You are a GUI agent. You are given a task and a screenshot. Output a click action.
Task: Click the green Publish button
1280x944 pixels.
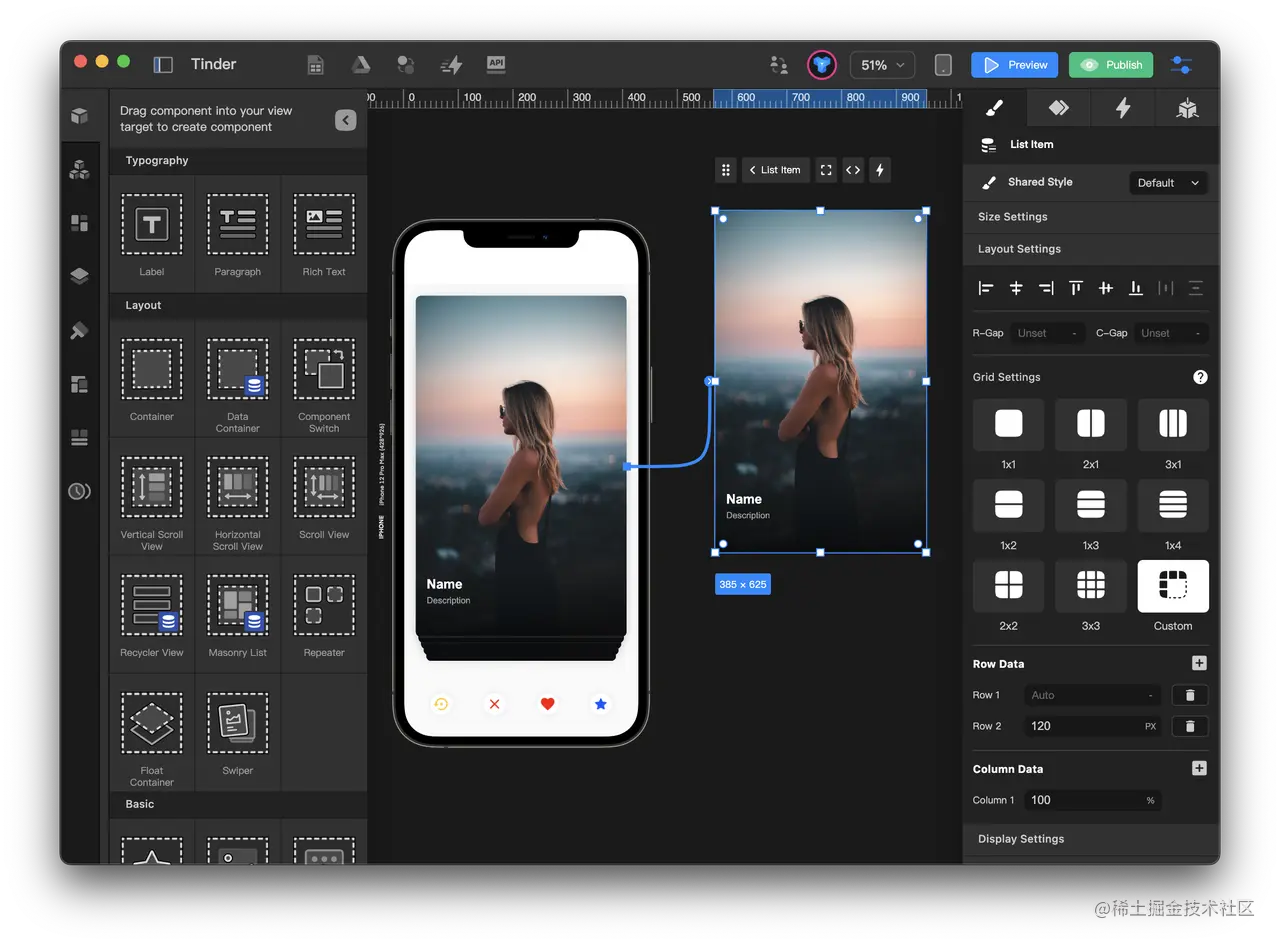tap(1111, 65)
